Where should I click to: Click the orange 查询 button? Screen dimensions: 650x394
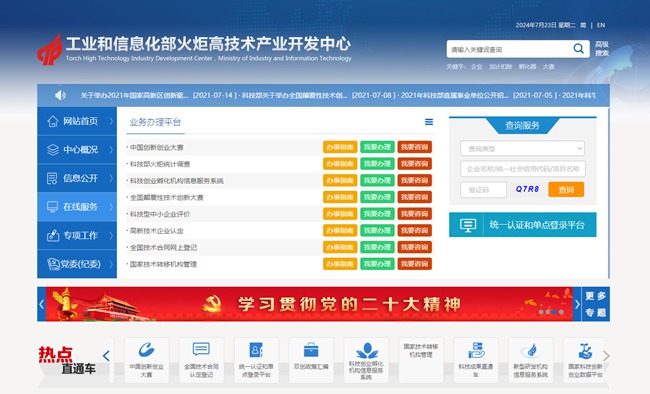tap(566, 190)
